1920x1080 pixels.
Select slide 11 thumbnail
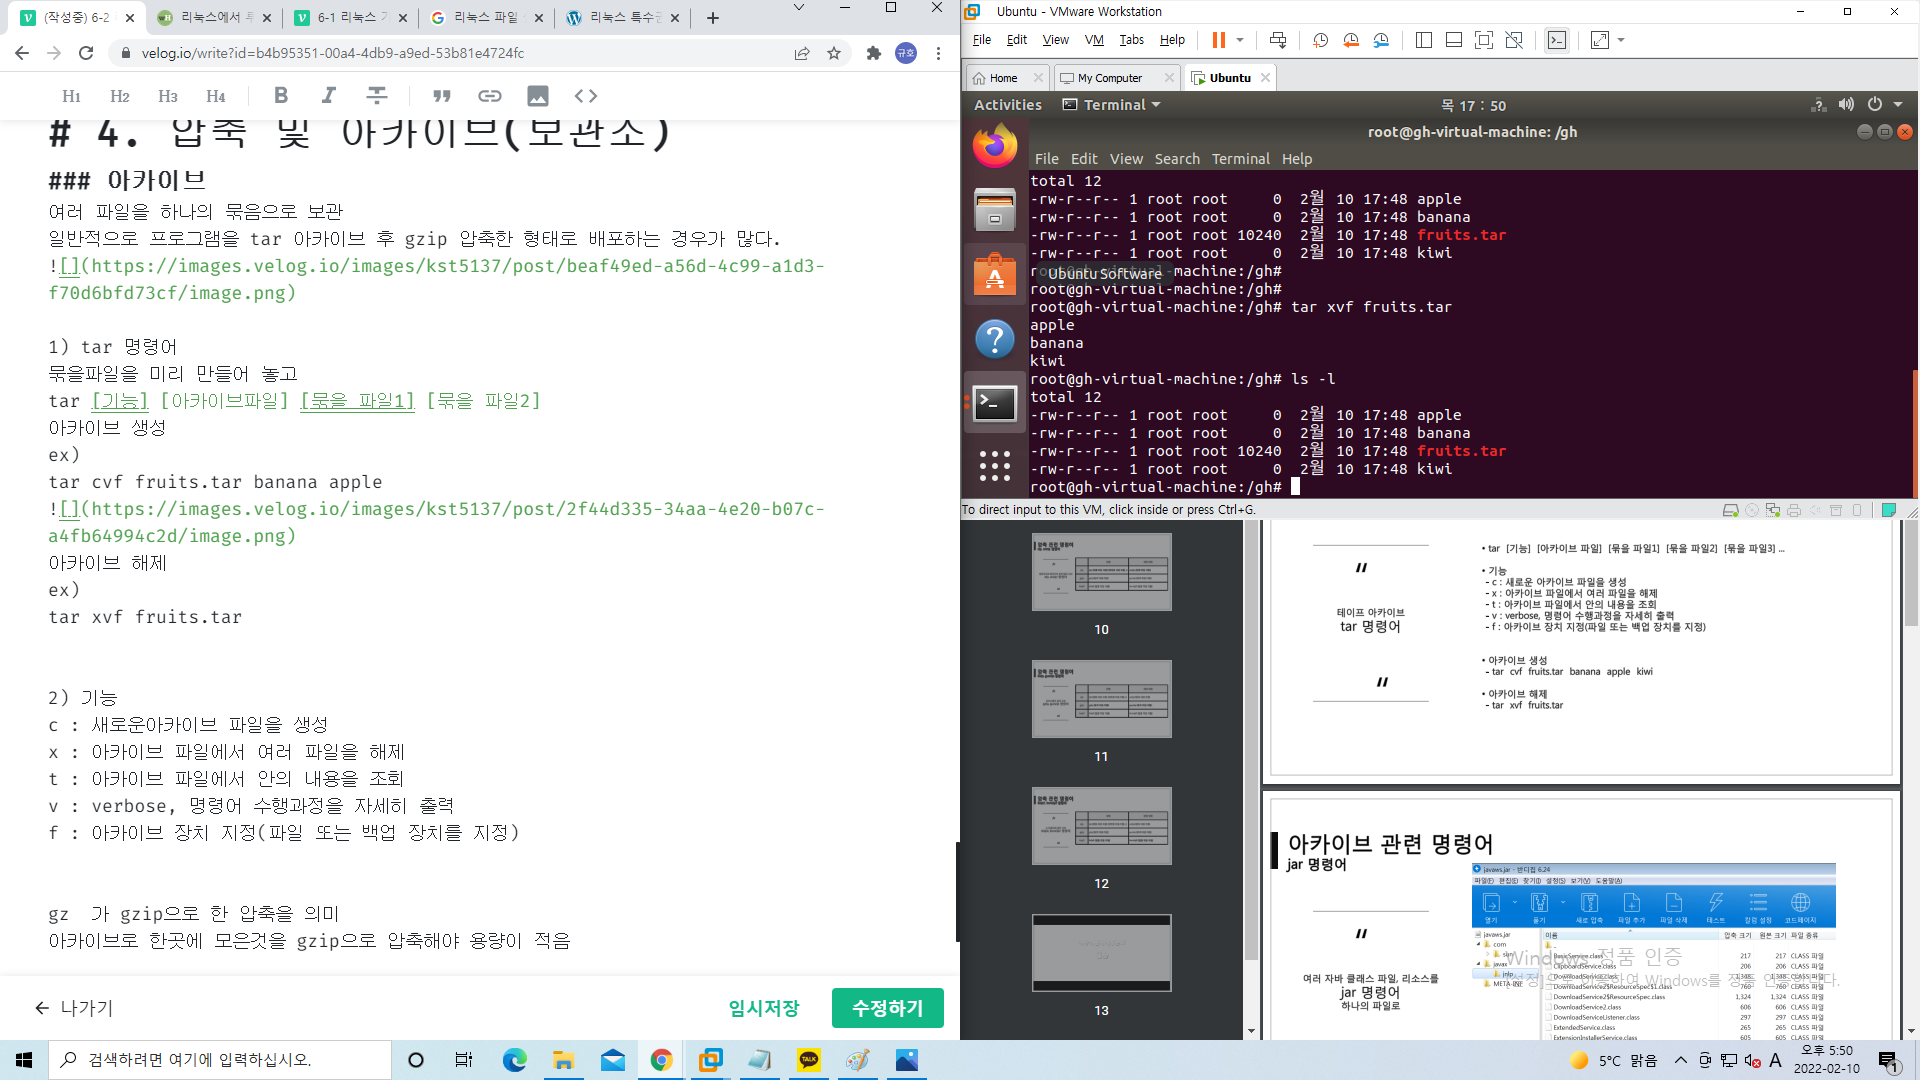tap(1101, 699)
